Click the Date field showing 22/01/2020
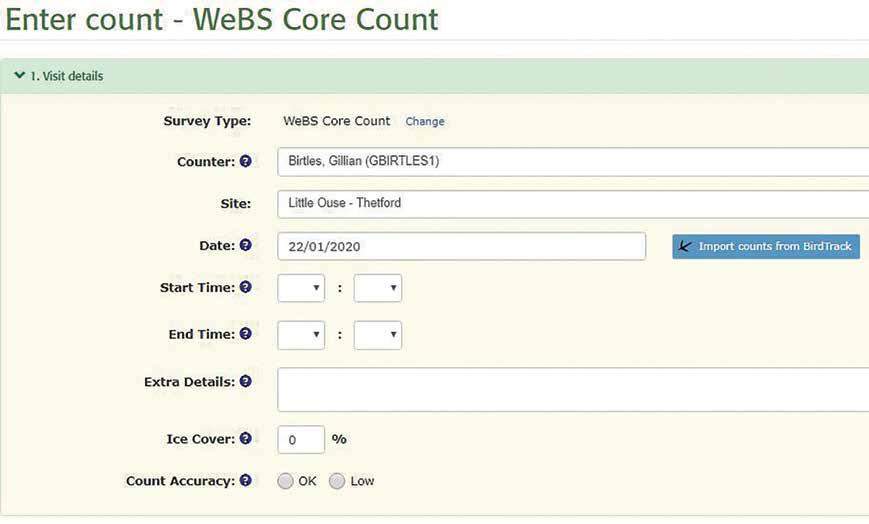This screenshot has height=524, width=869. point(462,246)
